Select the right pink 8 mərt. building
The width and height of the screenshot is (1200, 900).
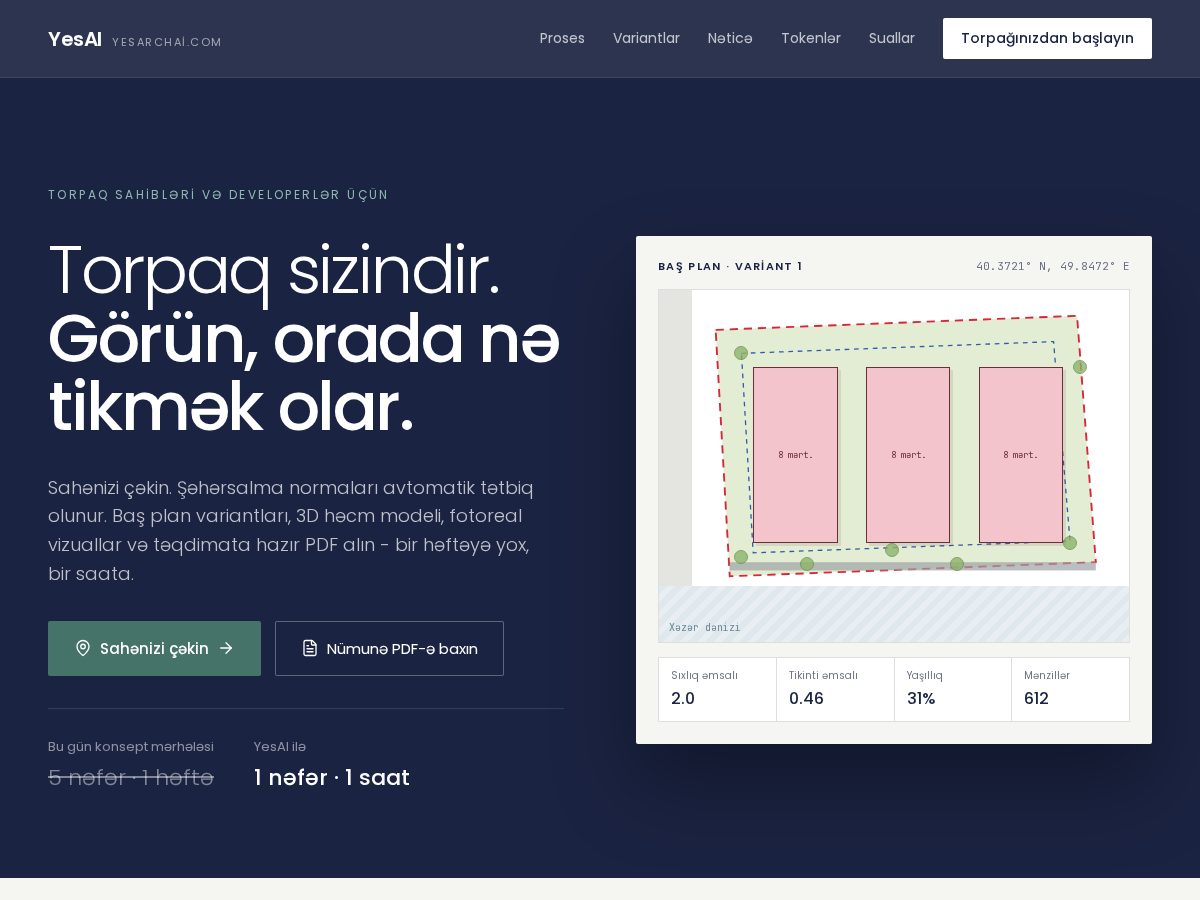pos(1021,455)
